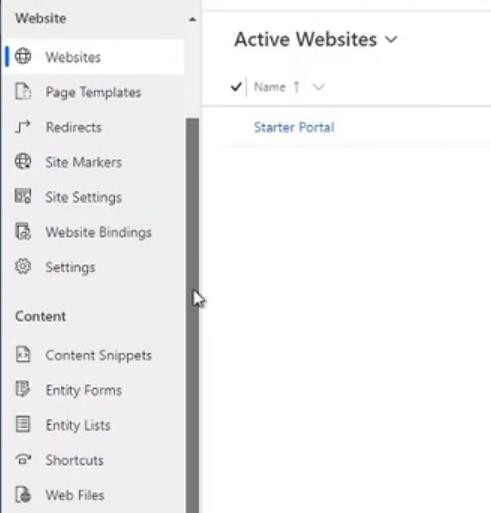Toggle the select-all checkmark in grid header
491x513 pixels.
pyautogui.click(x=236, y=87)
